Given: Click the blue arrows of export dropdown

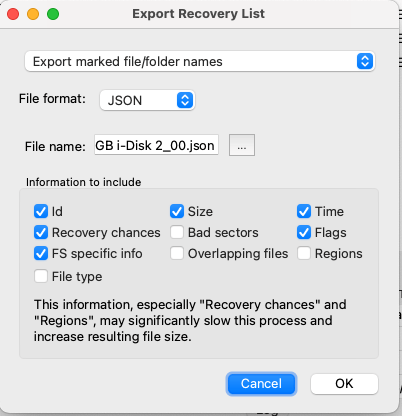Looking at the screenshot, I should coord(365,61).
